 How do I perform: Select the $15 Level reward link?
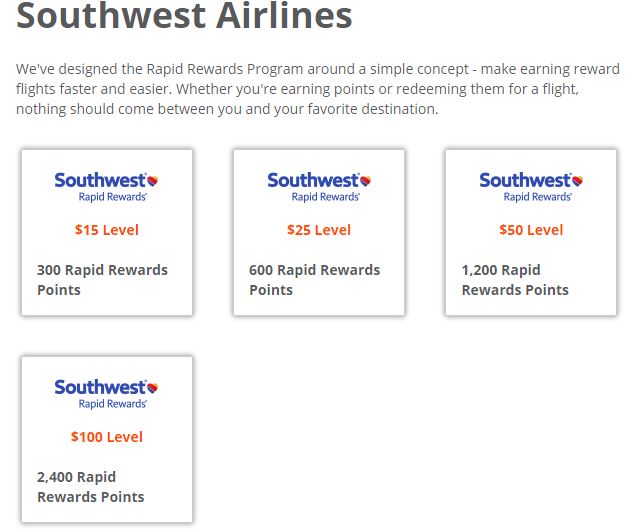tap(107, 230)
